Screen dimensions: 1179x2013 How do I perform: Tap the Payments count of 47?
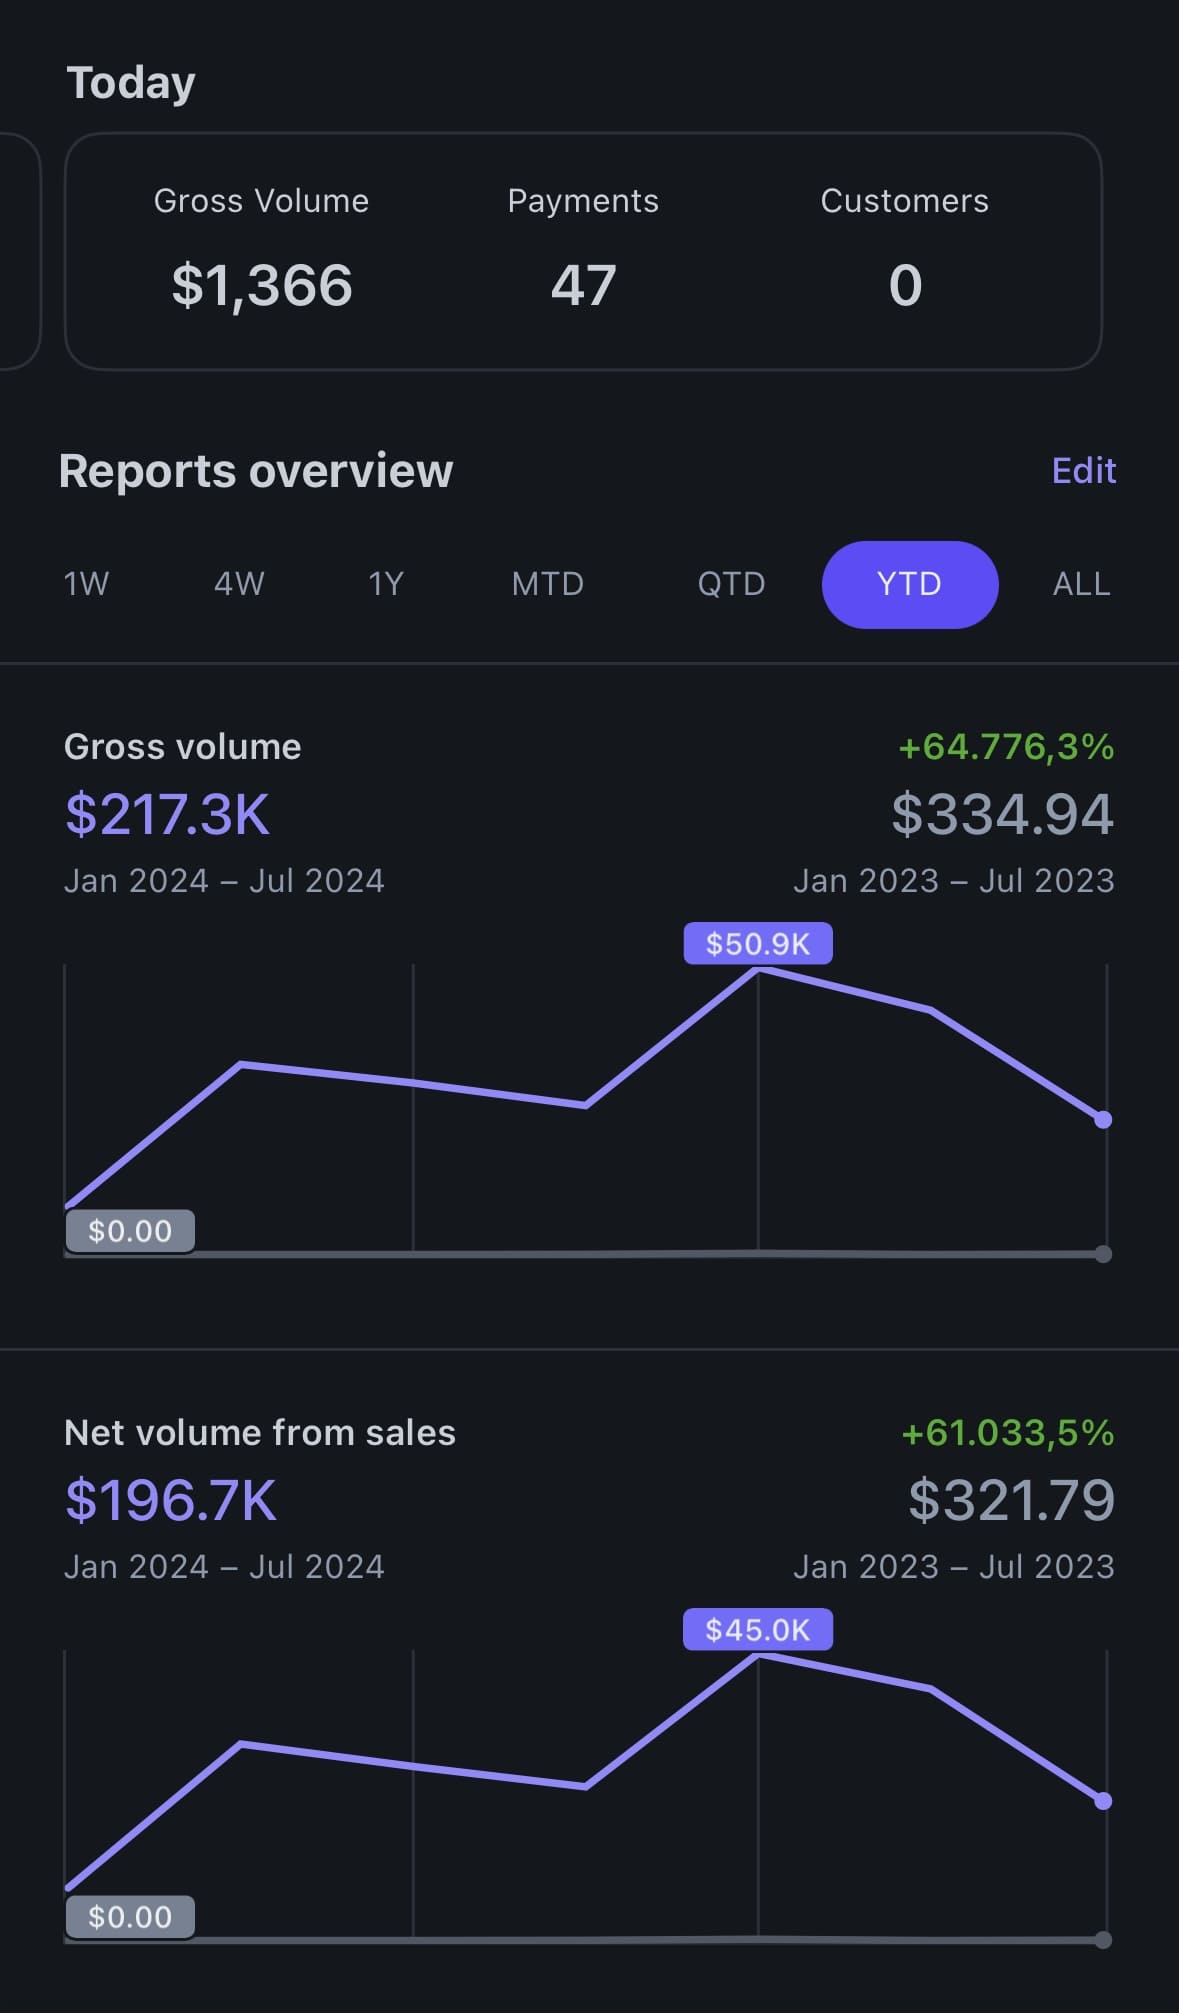tap(583, 285)
